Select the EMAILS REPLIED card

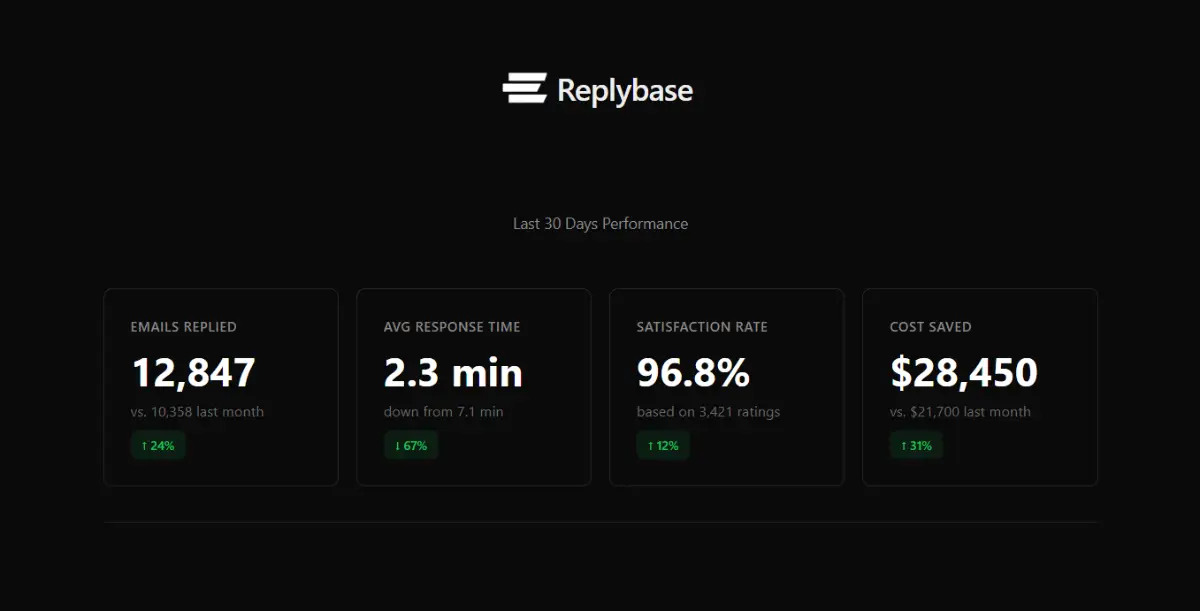click(x=220, y=387)
